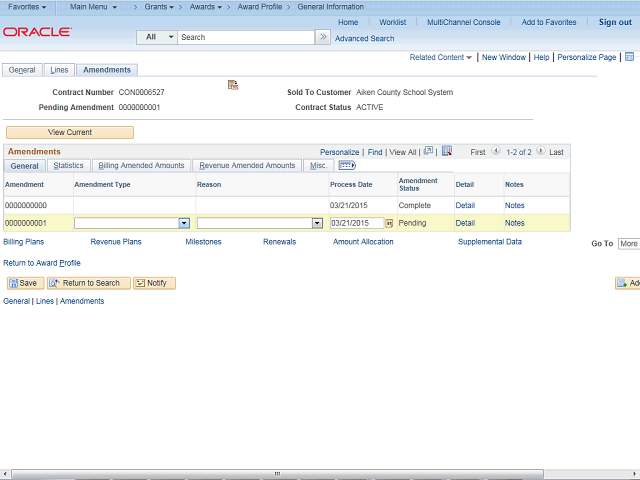The height and width of the screenshot is (480, 640).
Task: Click Personalize link in Amendments grid
Action: (x=339, y=152)
